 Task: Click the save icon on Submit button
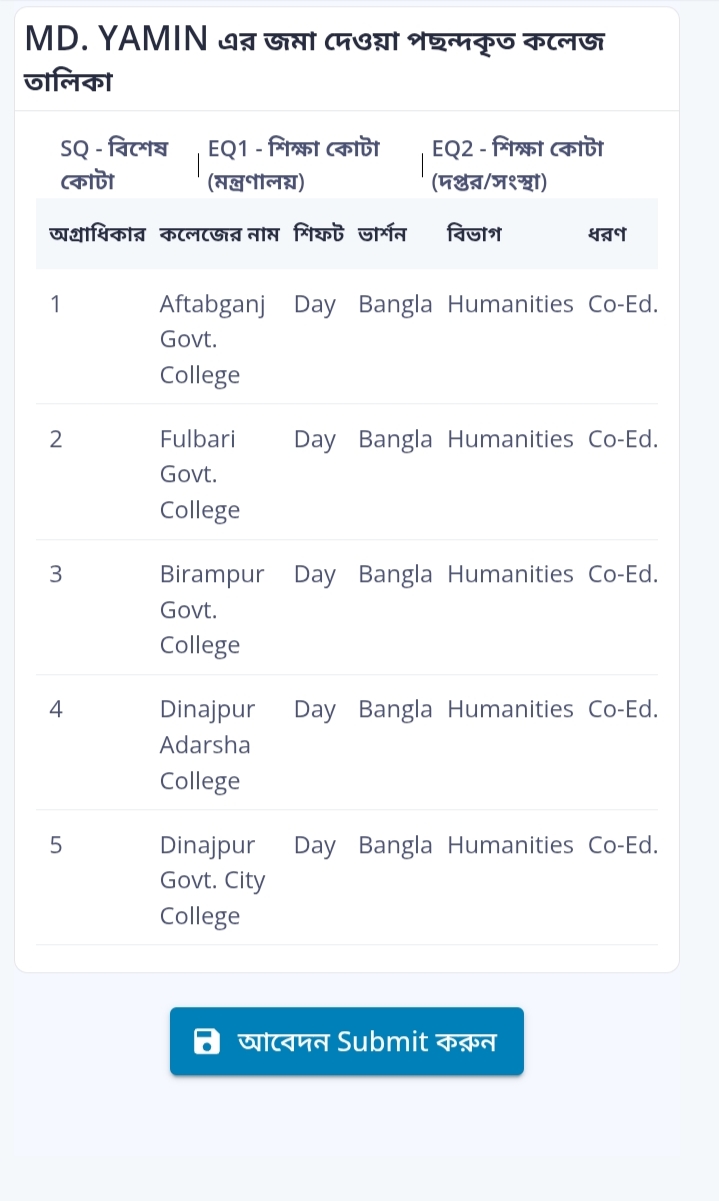[206, 1041]
